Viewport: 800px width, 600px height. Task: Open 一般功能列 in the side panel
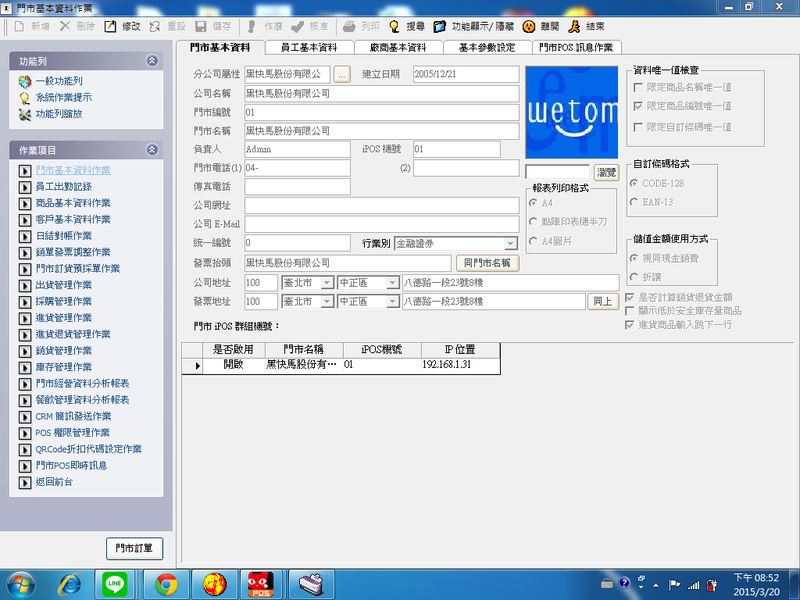tap(59, 81)
